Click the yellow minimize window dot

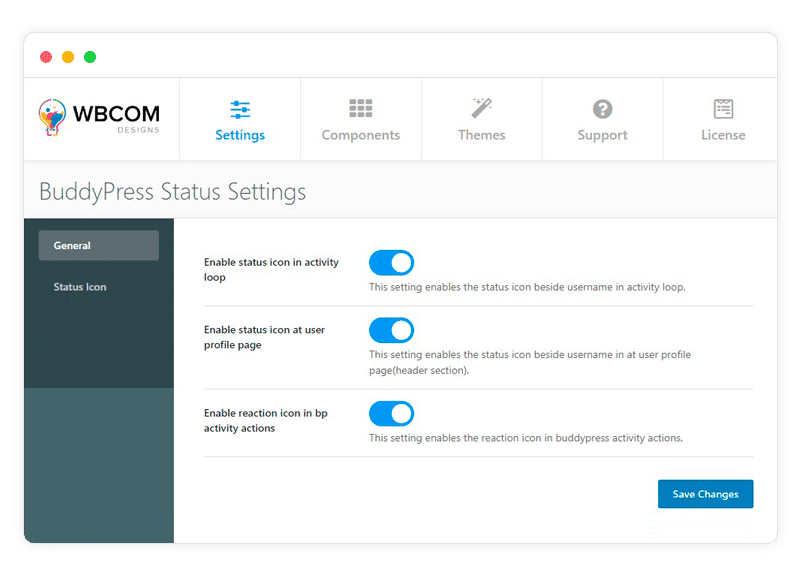68,57
